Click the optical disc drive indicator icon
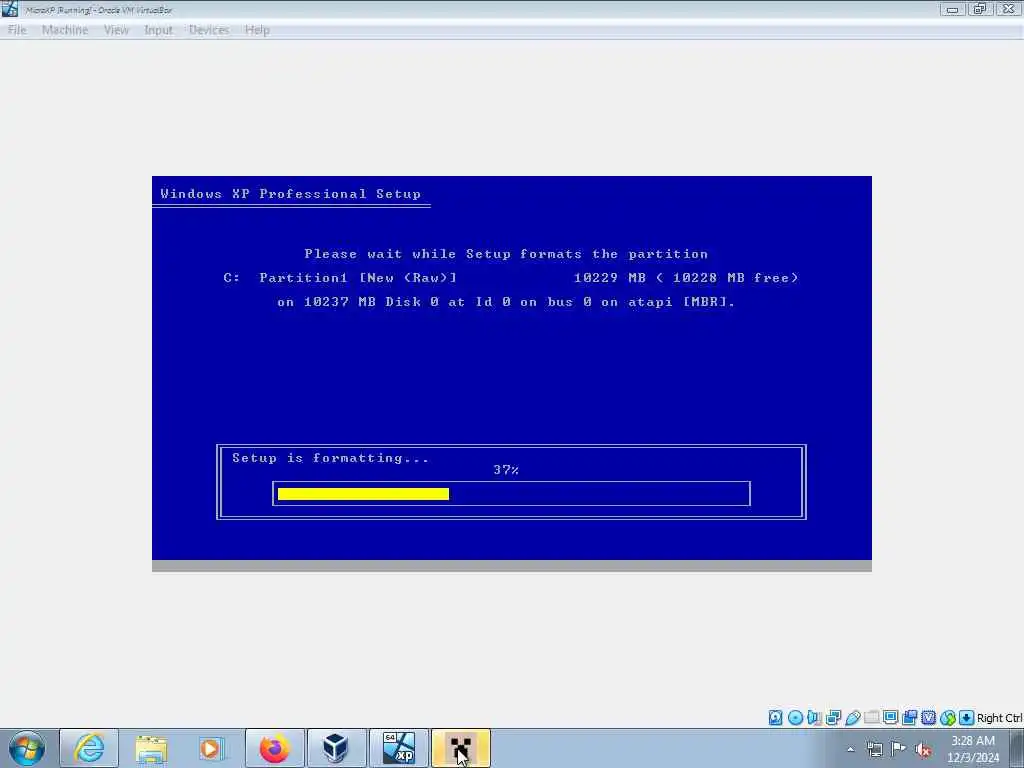The height and width of the screenshot is (768, 1024). [x=795, y=718]
